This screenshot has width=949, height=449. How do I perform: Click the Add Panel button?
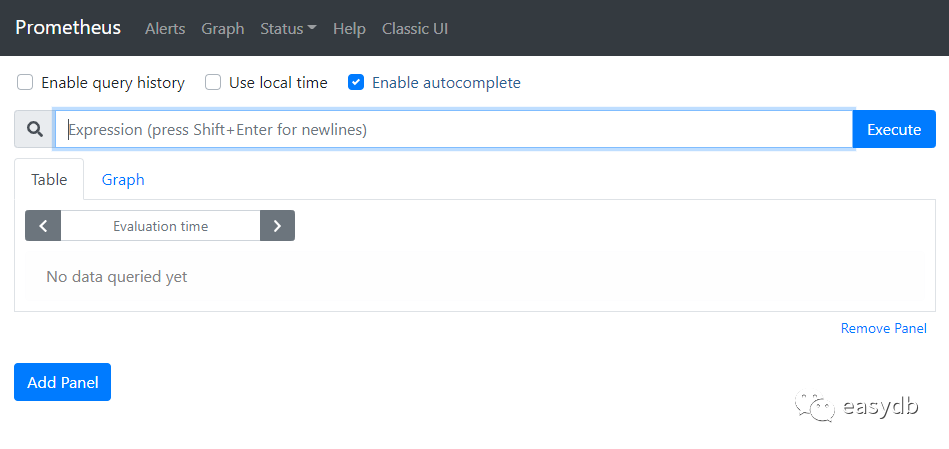(62, 382)
